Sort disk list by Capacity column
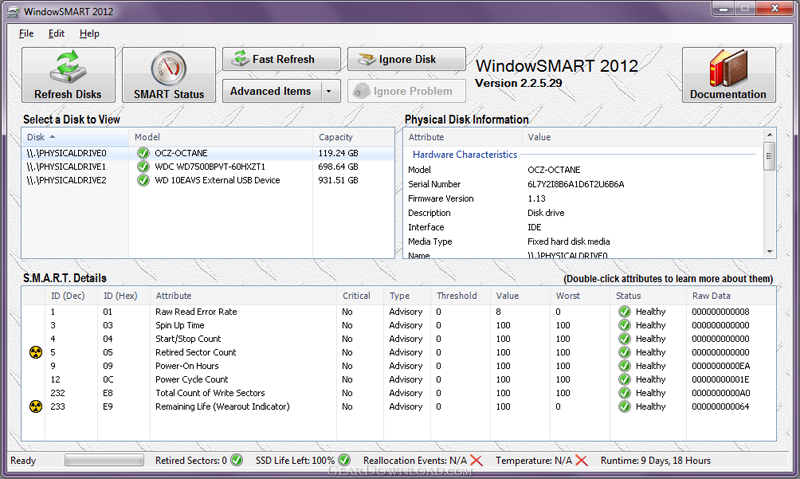The width and height of the screenshot is (800, 479). 353,137
